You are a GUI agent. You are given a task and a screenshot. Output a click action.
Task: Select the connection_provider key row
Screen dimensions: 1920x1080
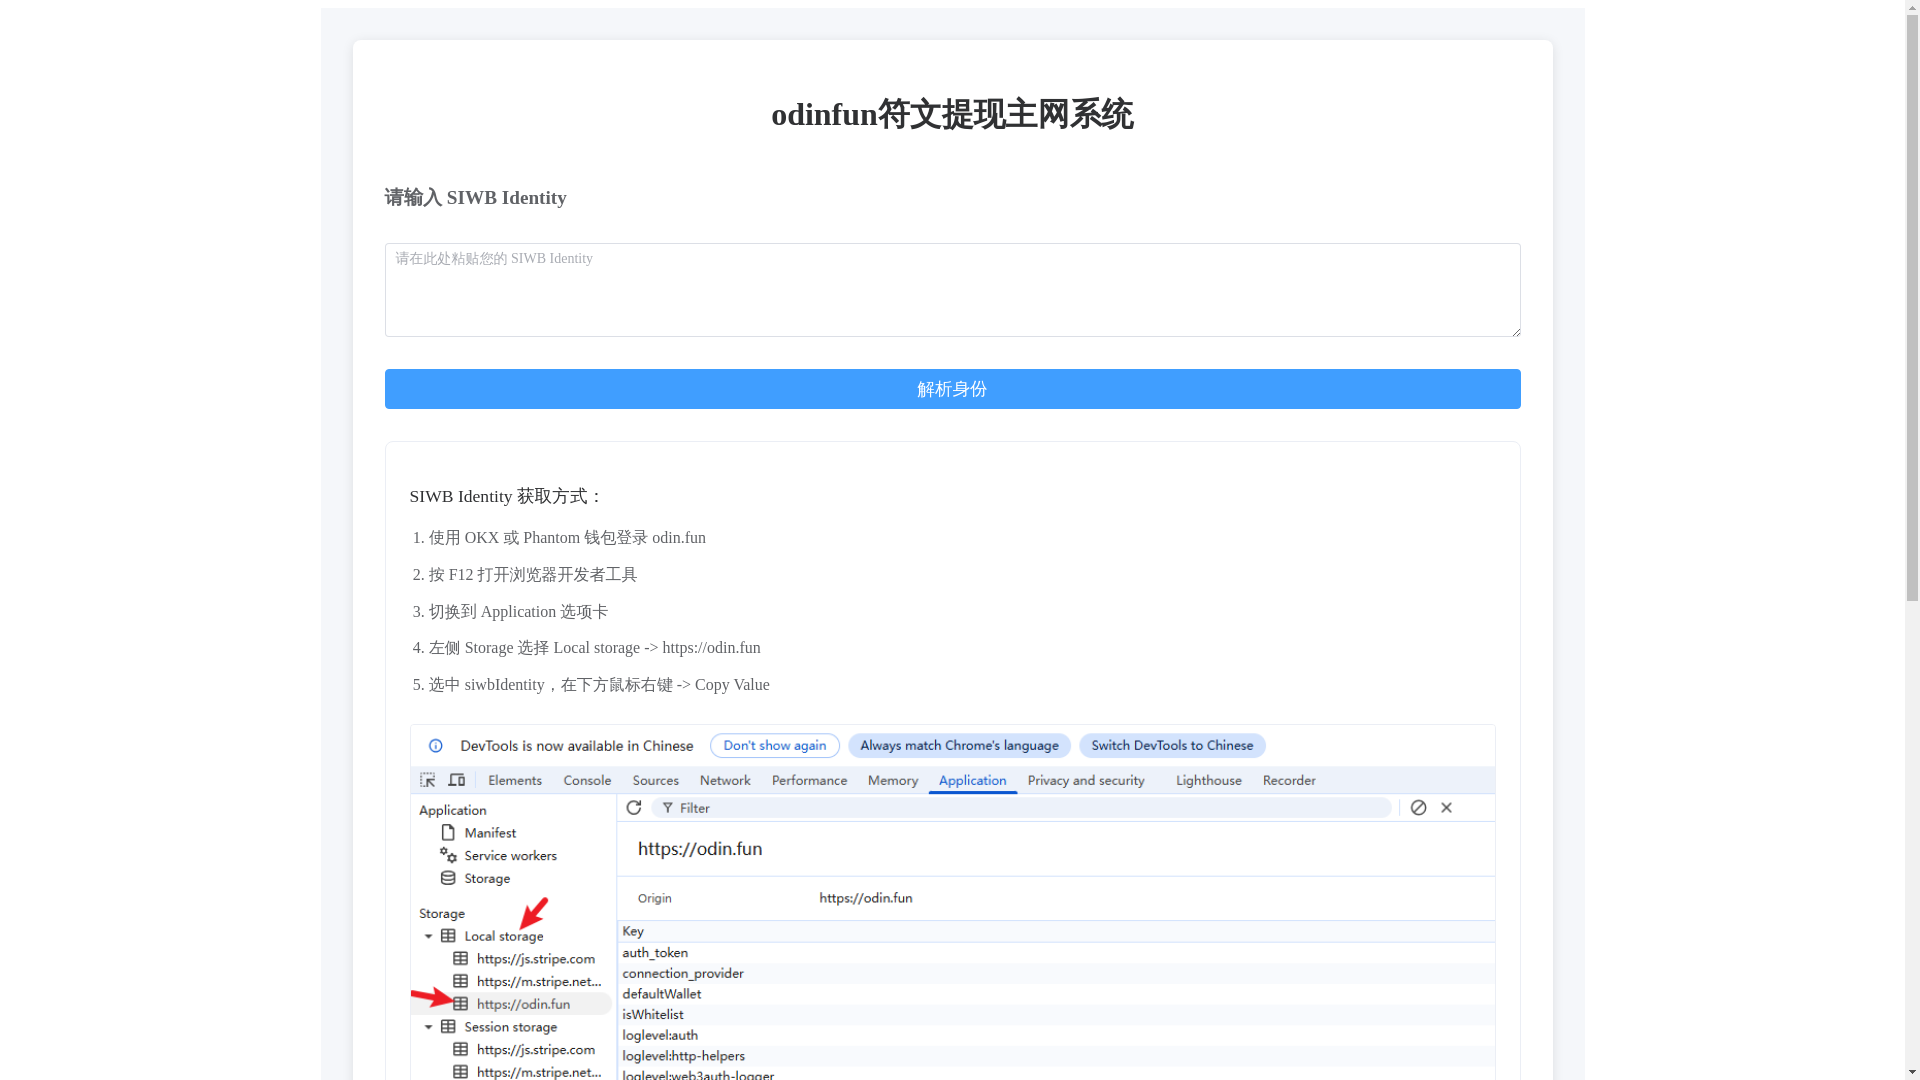pyautogui.click(x=1056, y=974)
